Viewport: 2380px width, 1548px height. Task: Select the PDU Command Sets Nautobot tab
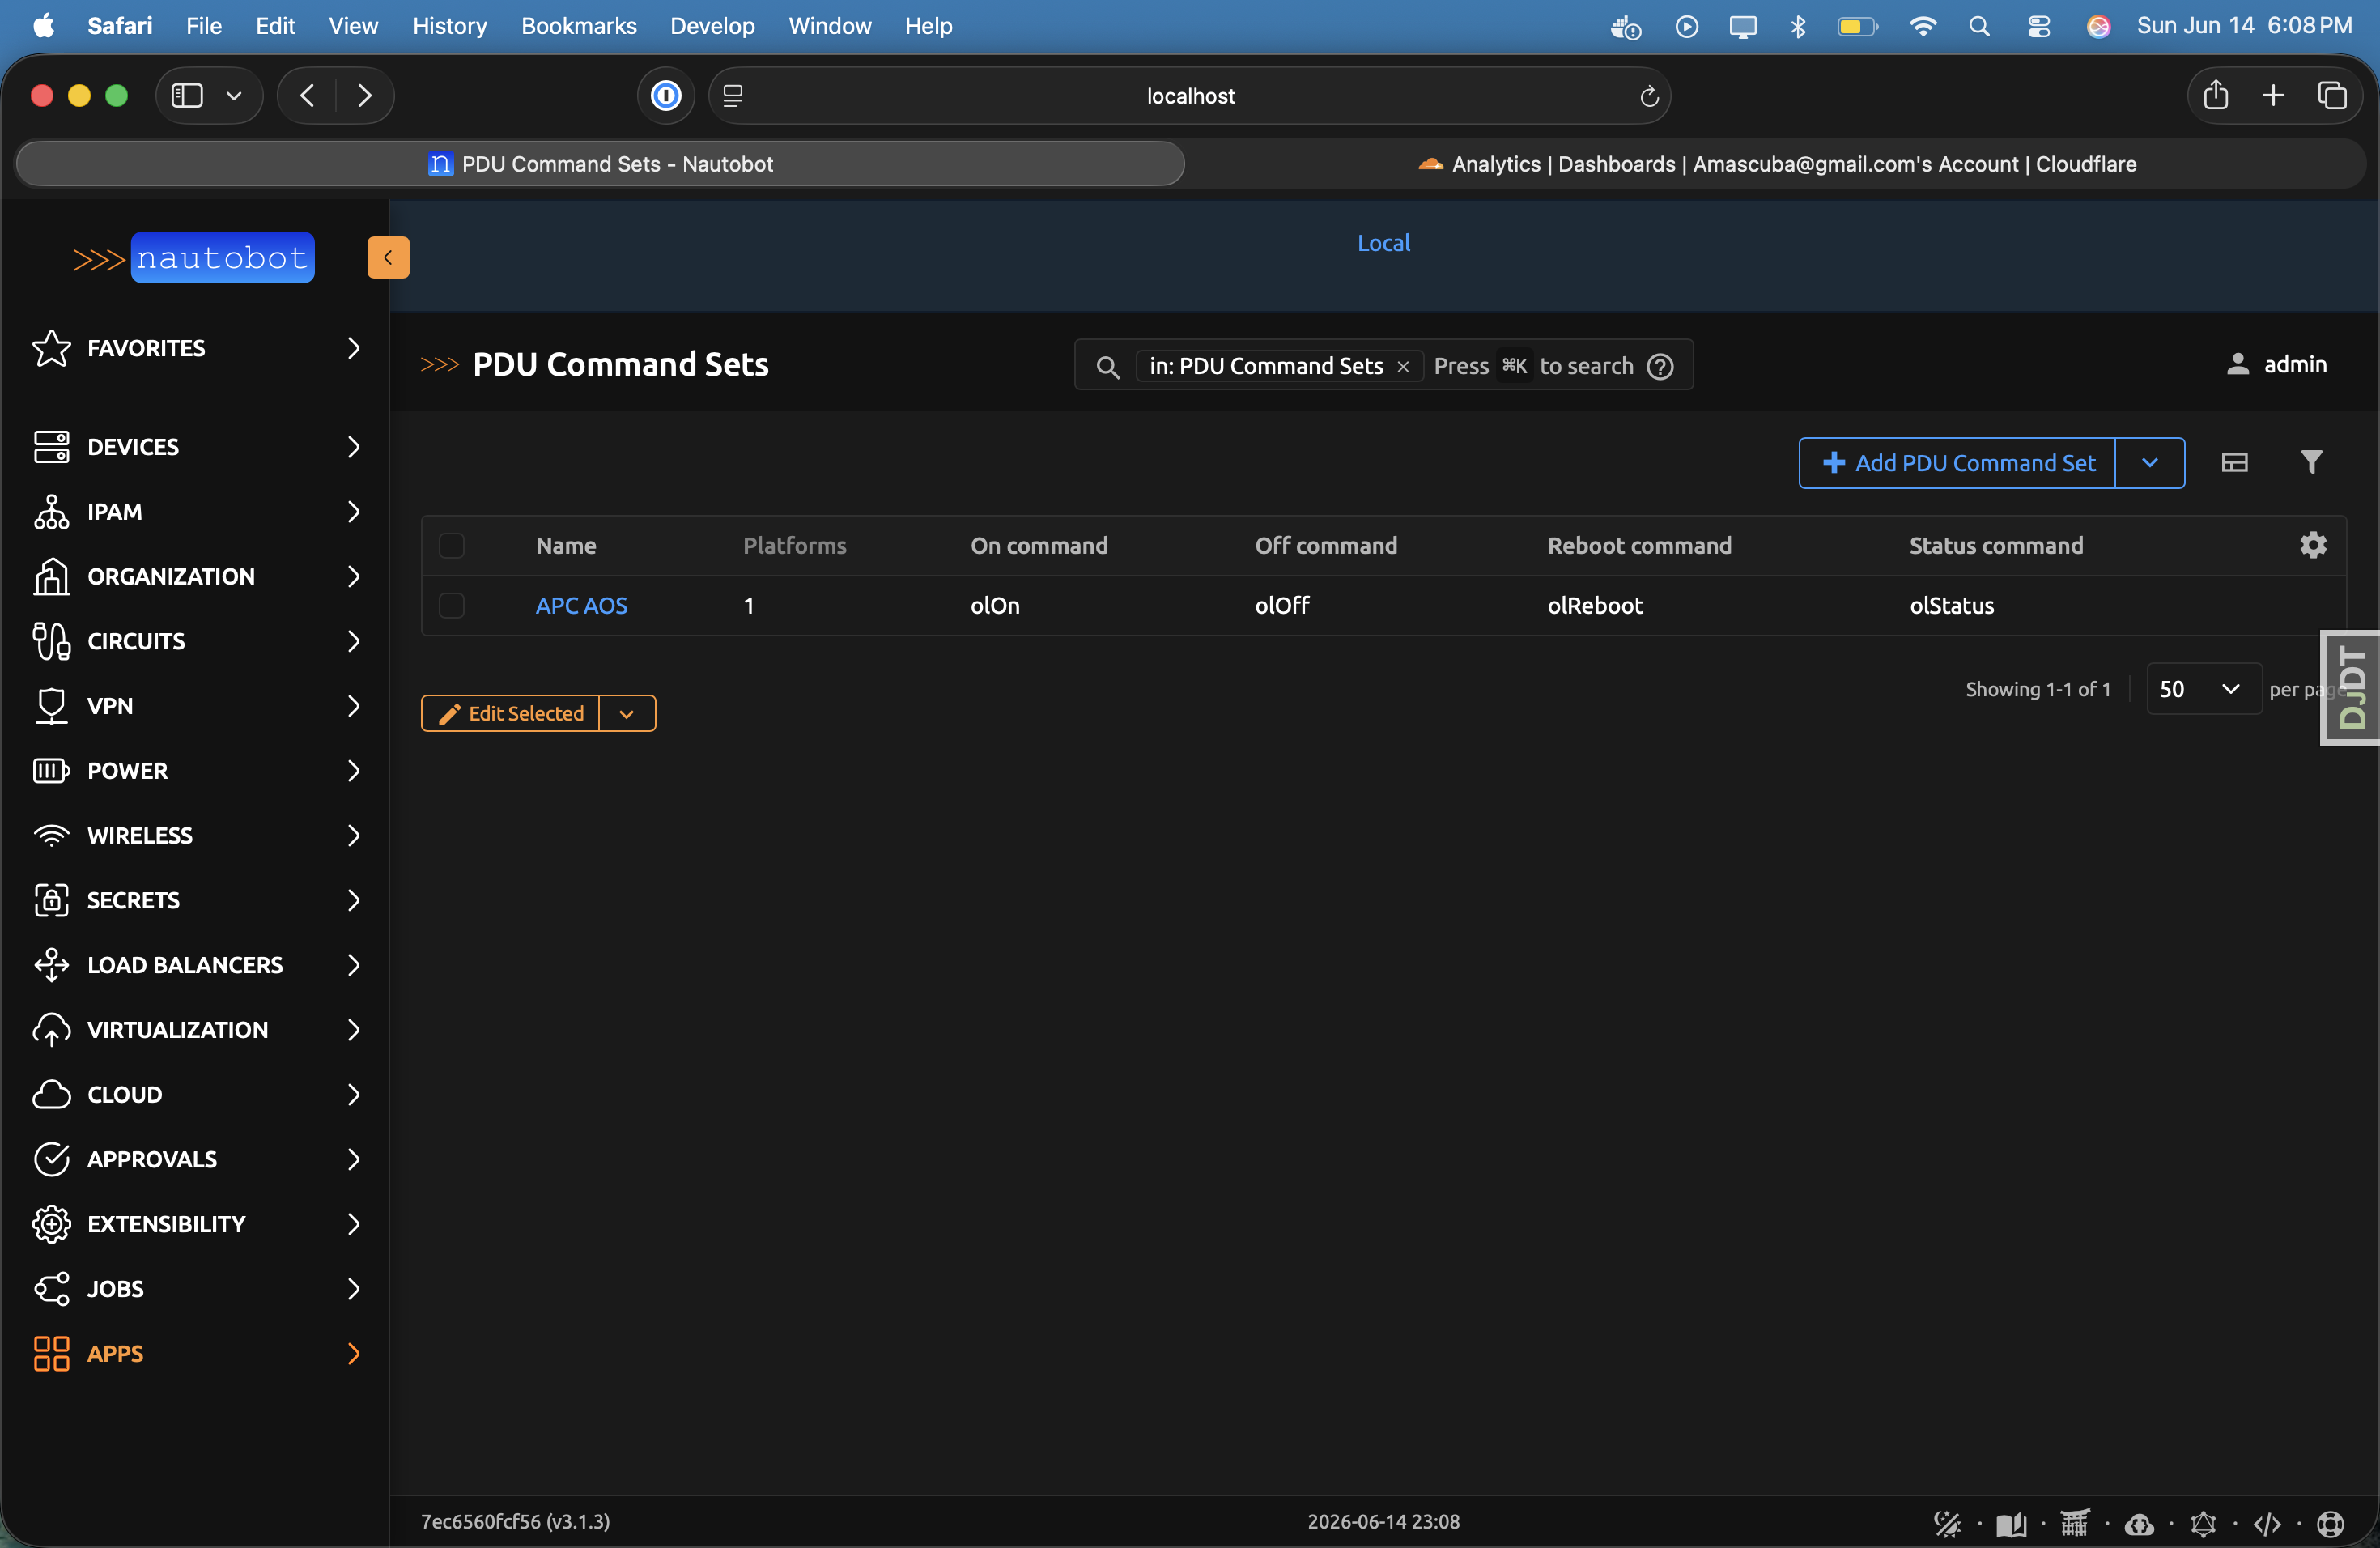(600, 163)
